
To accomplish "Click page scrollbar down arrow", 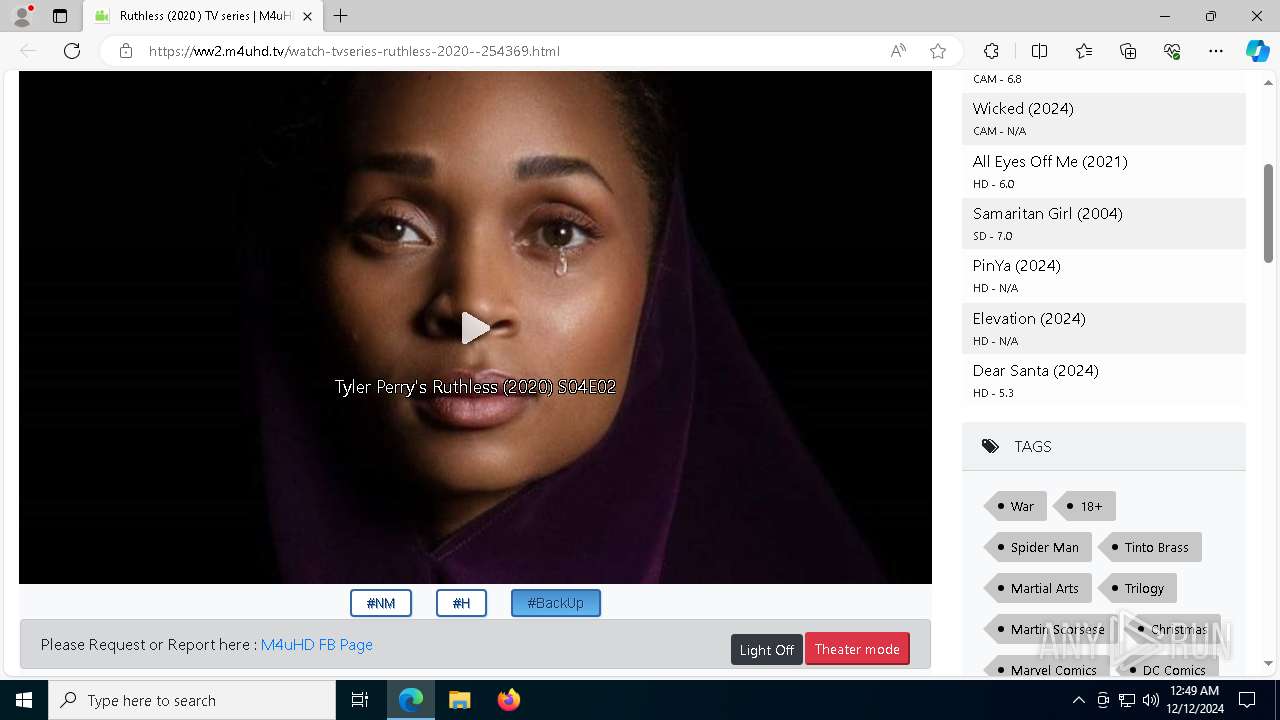I will coord(1268,663).
